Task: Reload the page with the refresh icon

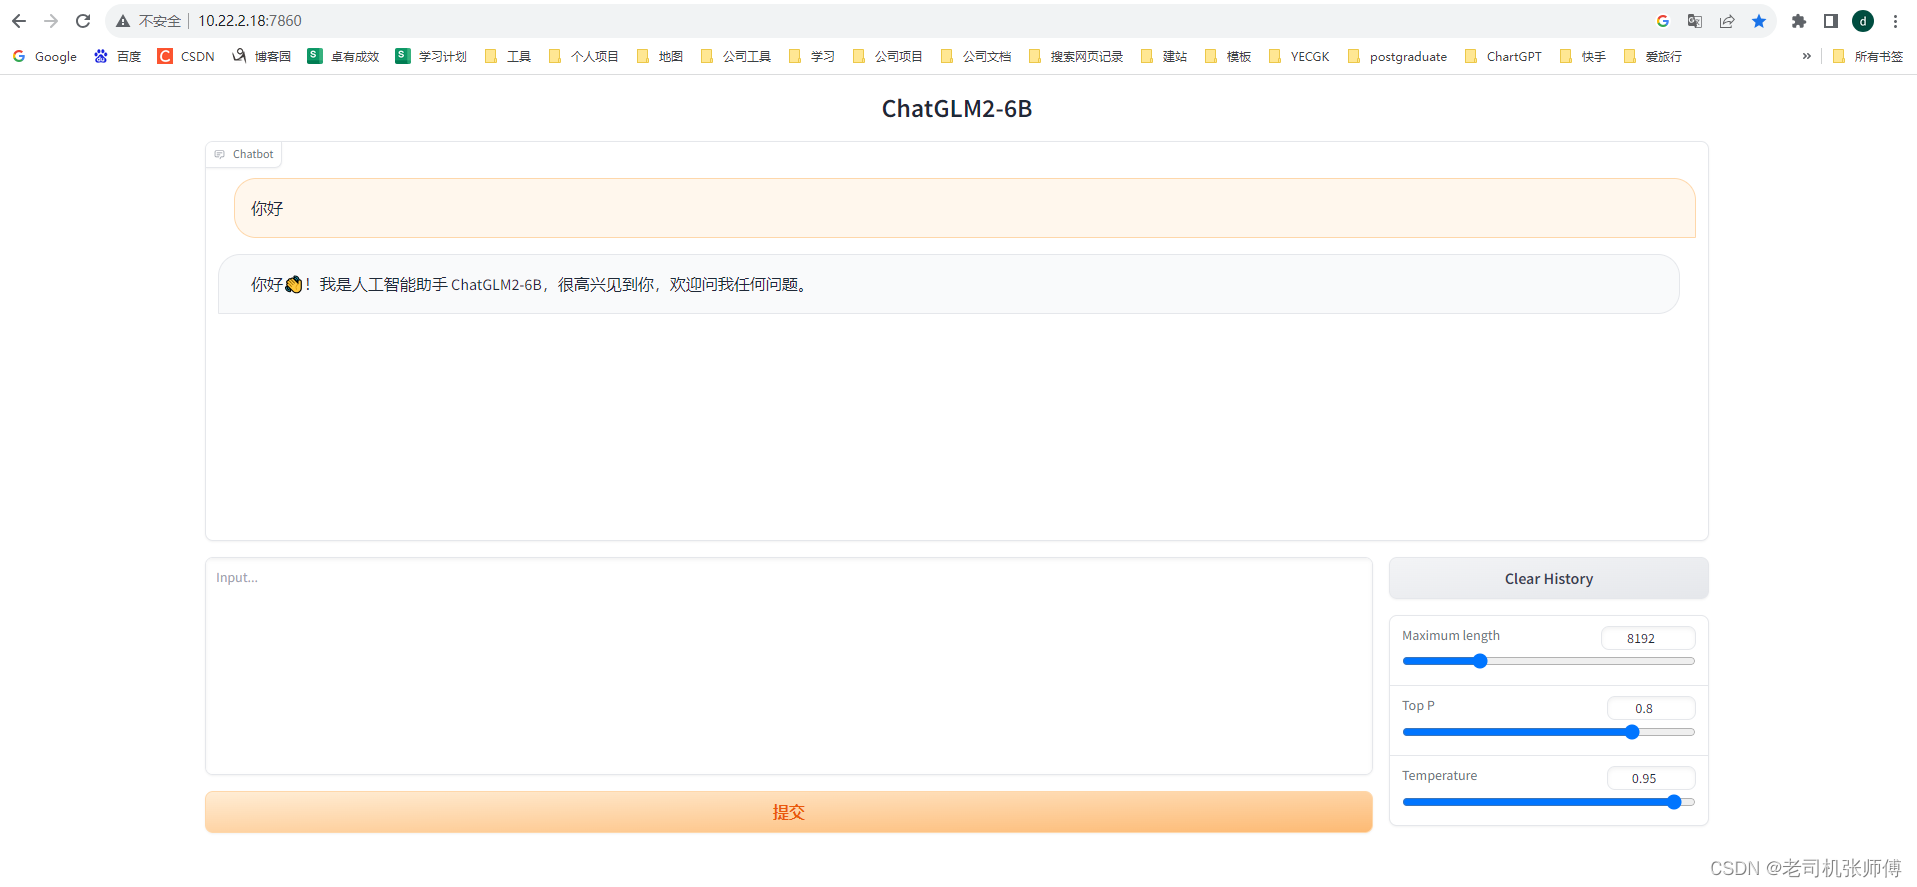Action: (x=83, y=21)
